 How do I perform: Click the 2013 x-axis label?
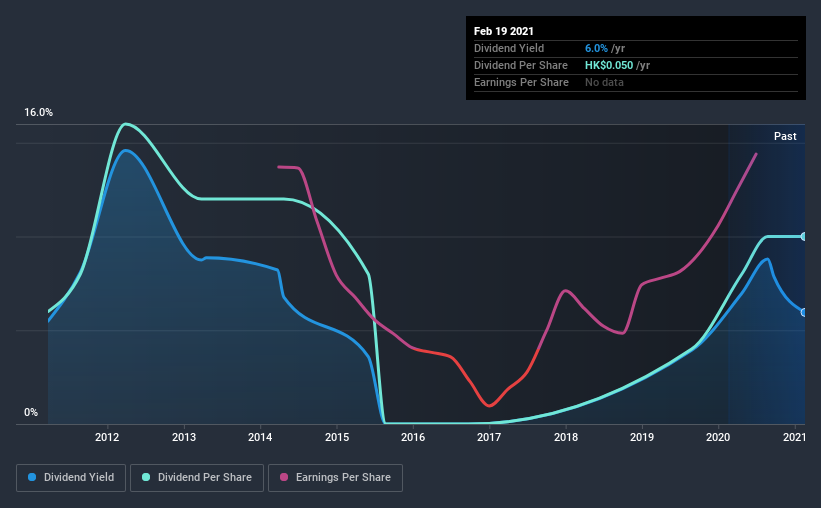[184, 437]
